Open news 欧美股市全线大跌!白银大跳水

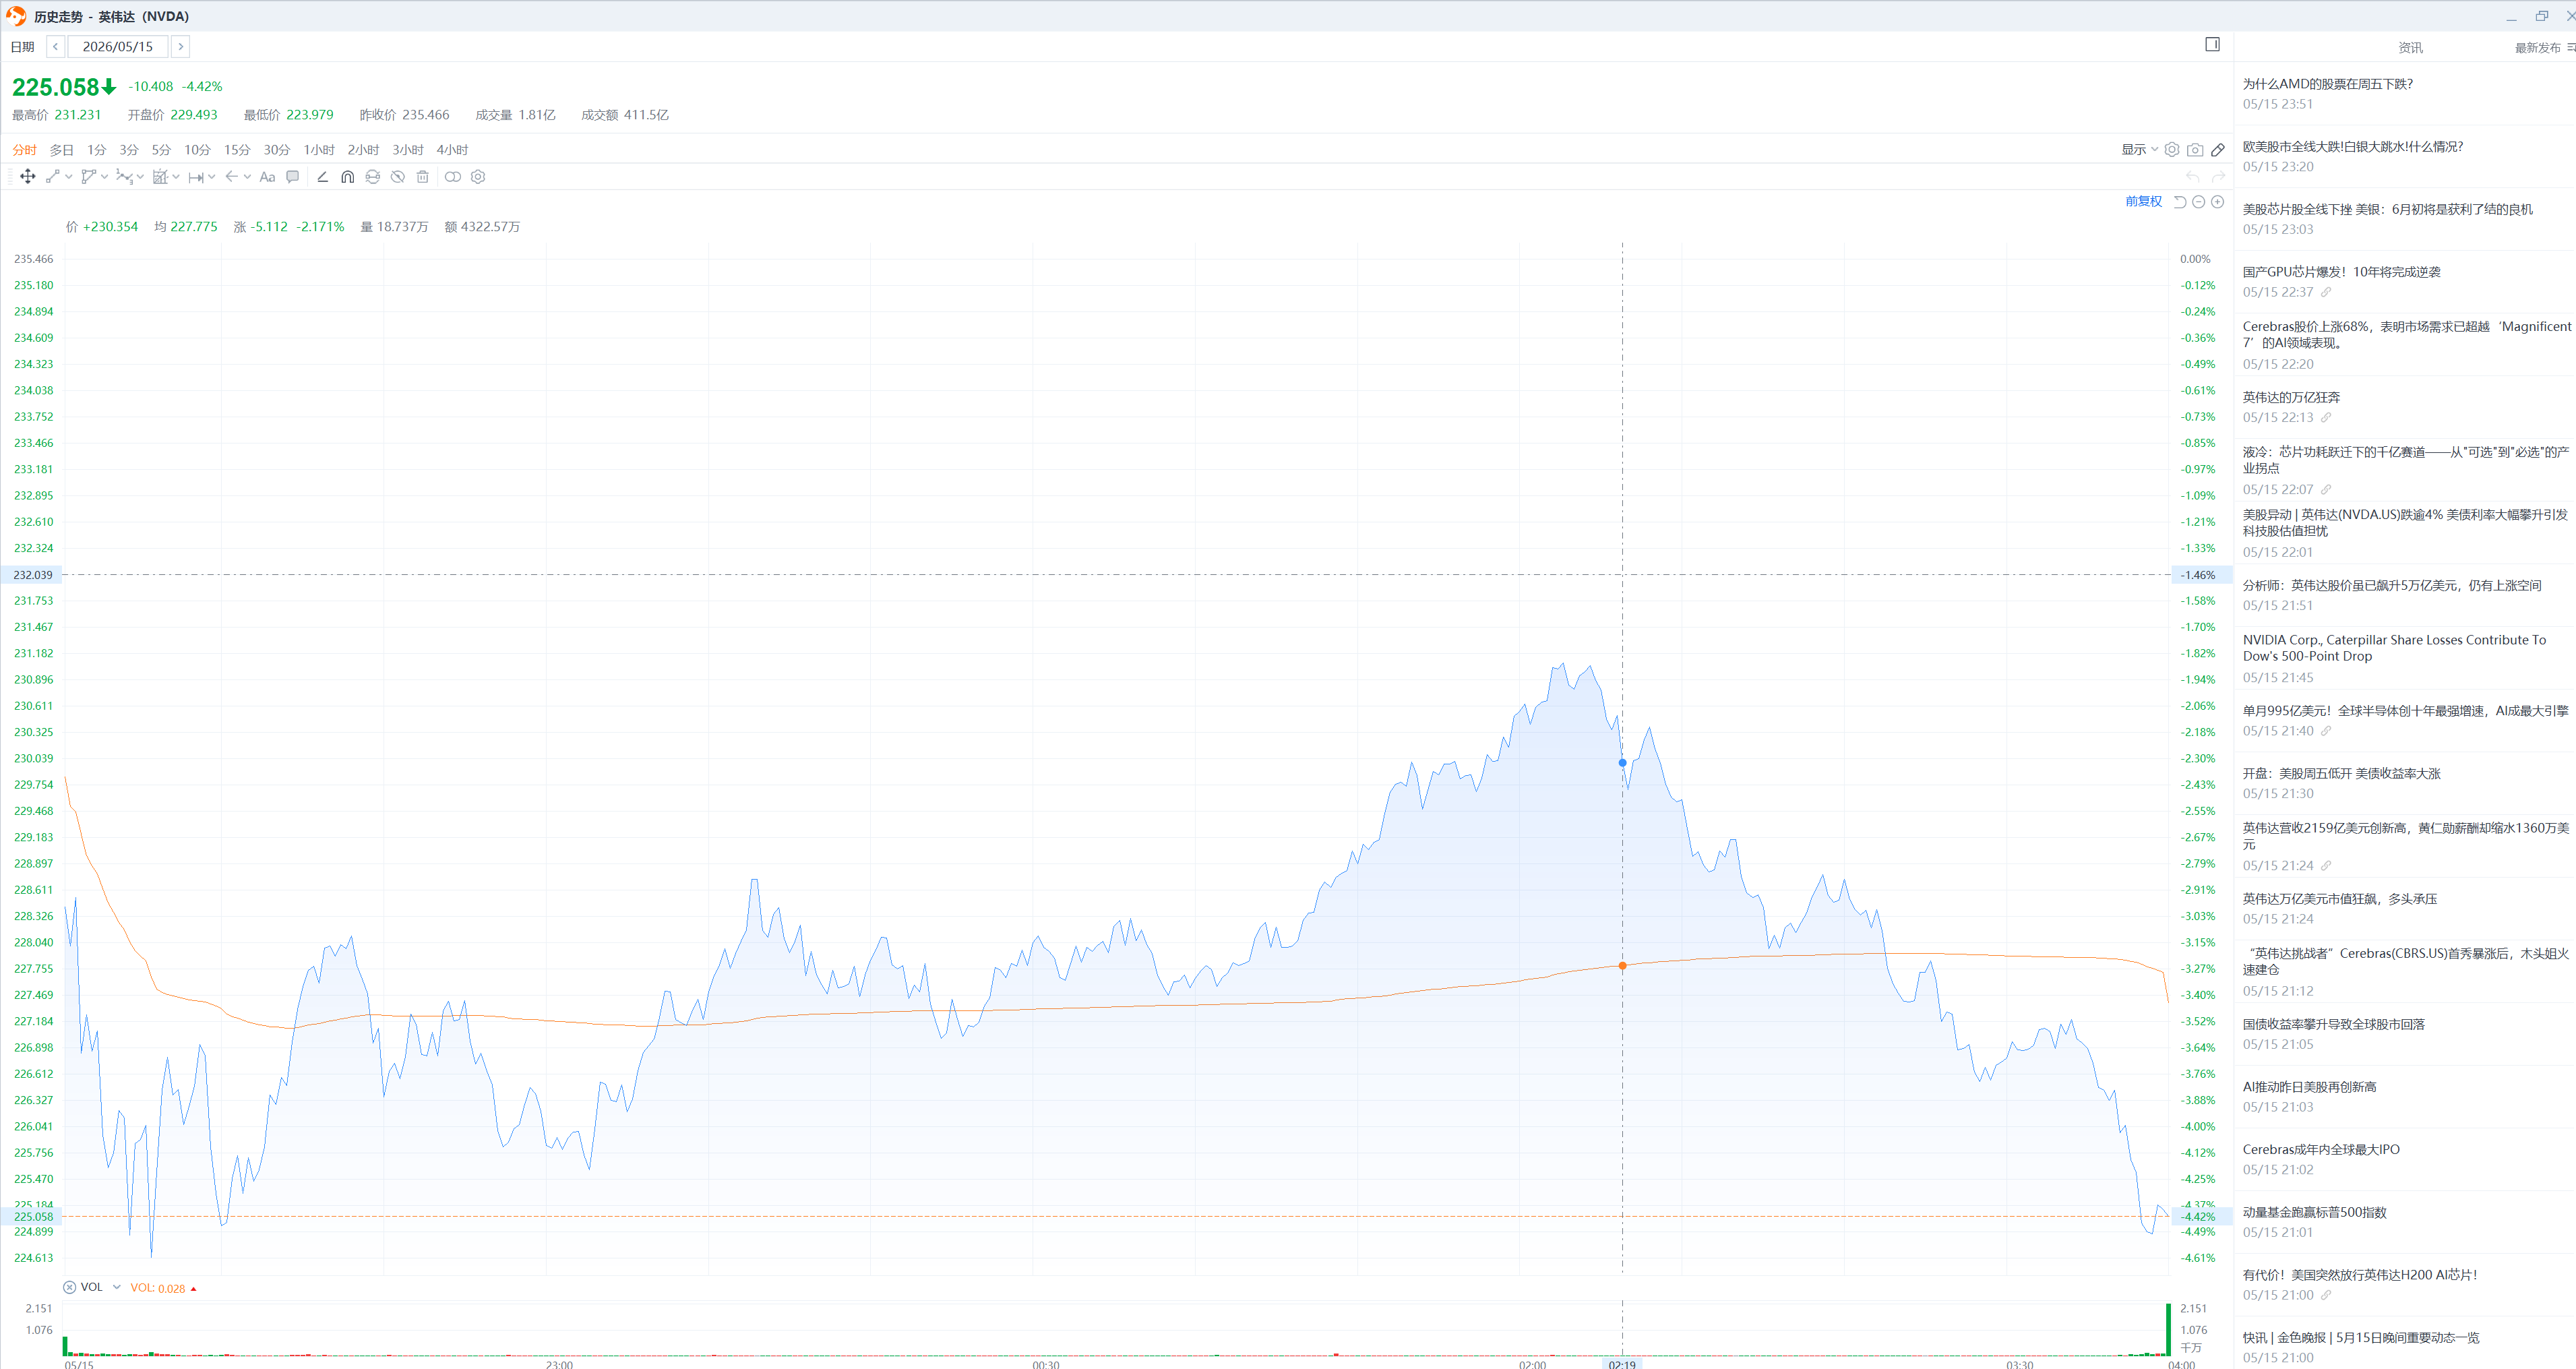point(2353,147)
